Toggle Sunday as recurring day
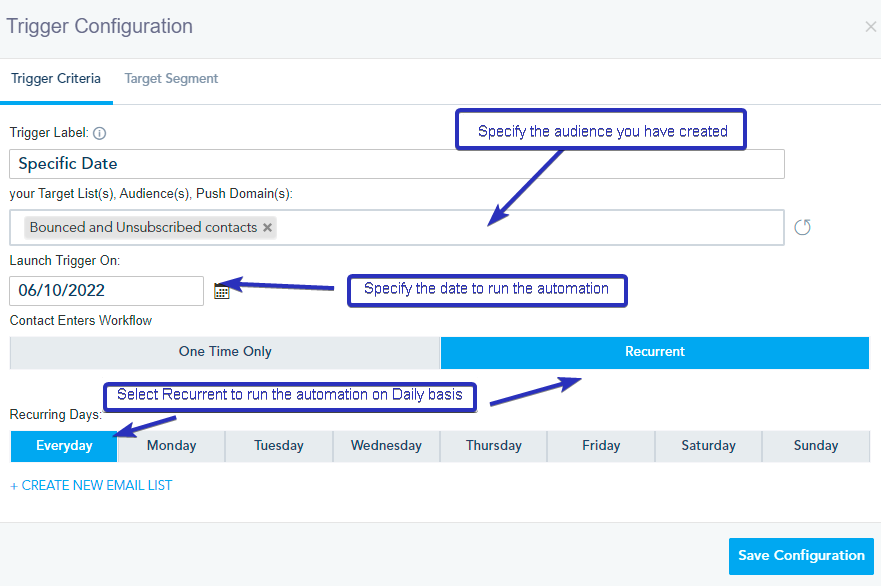Viewport: 881px width, 586px height. [816, 446]
